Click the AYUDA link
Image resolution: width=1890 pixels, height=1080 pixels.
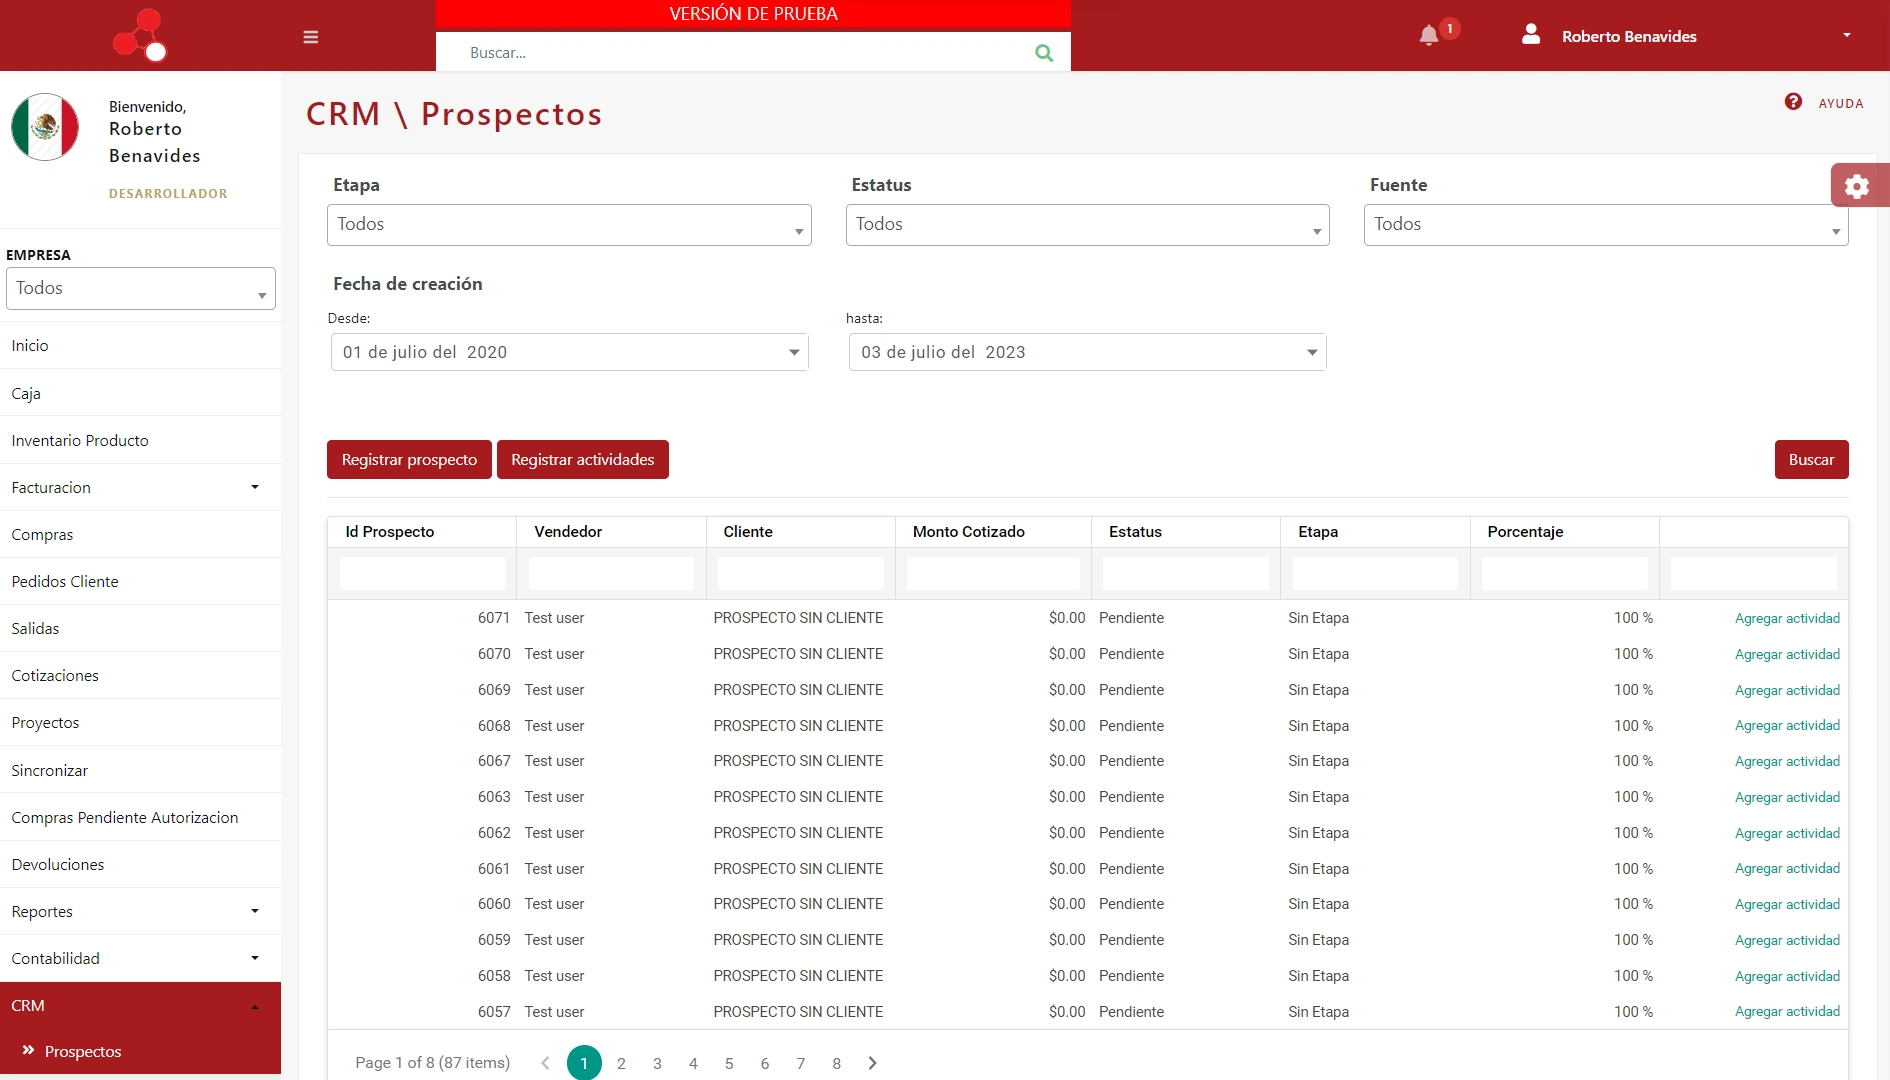pyautogui.click(x=1840, y=103)
